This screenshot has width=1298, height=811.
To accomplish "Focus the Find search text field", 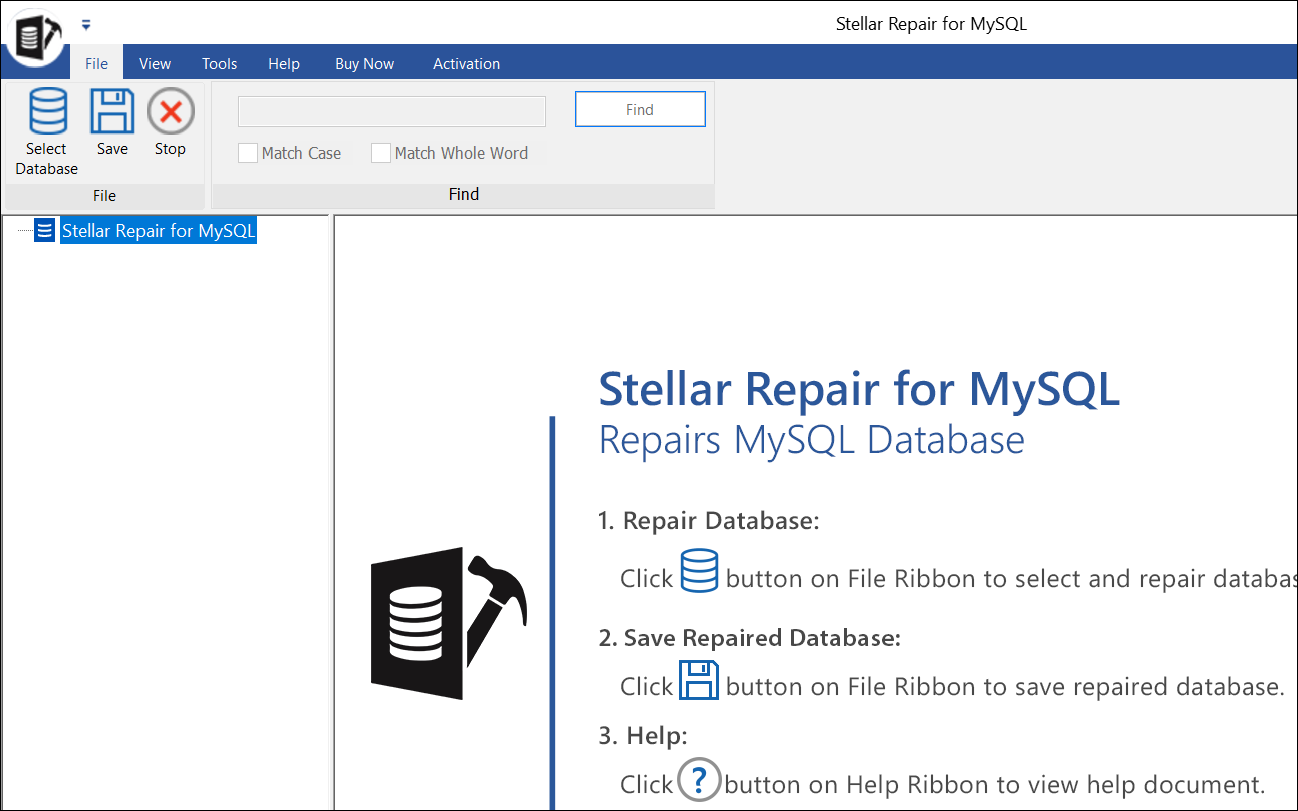I will click(x=391, y=111).
